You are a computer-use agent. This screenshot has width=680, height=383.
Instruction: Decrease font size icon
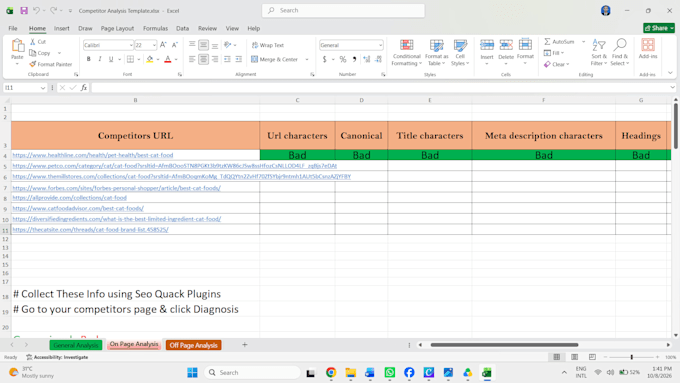coord(175,45)
